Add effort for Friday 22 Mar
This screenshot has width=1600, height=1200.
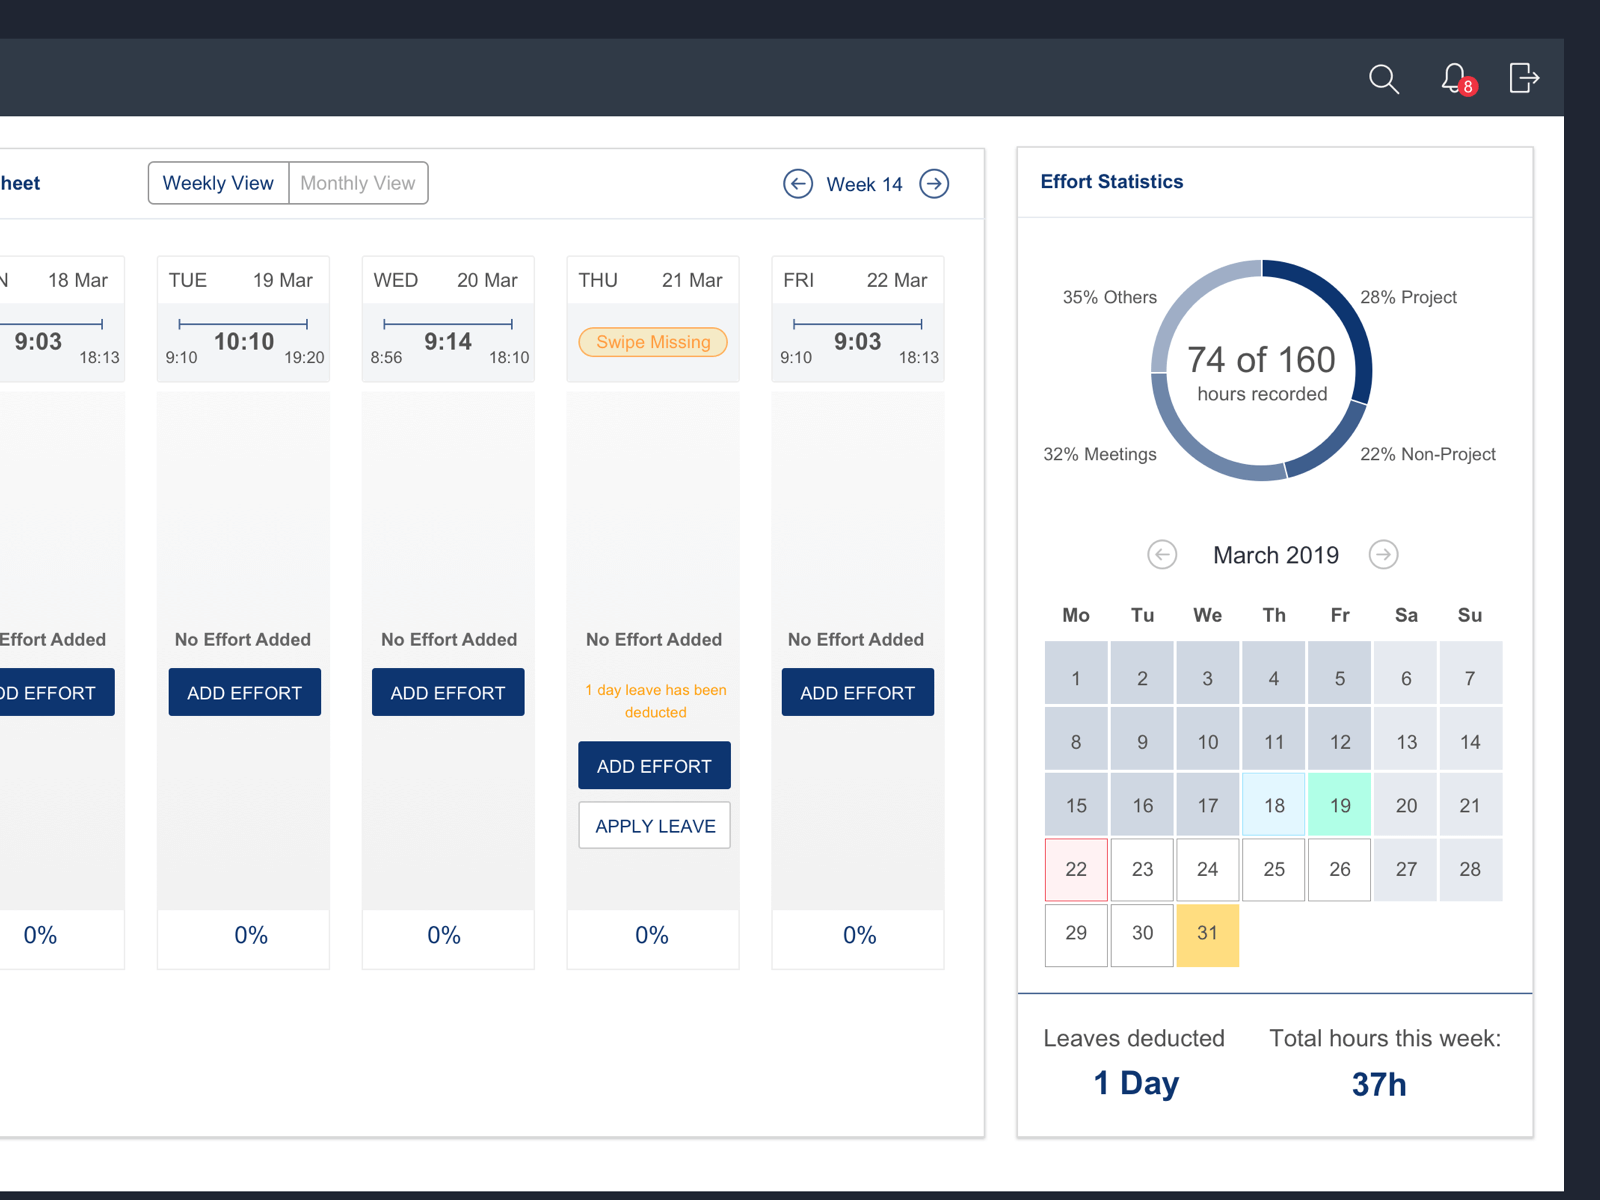coord(857,693)
